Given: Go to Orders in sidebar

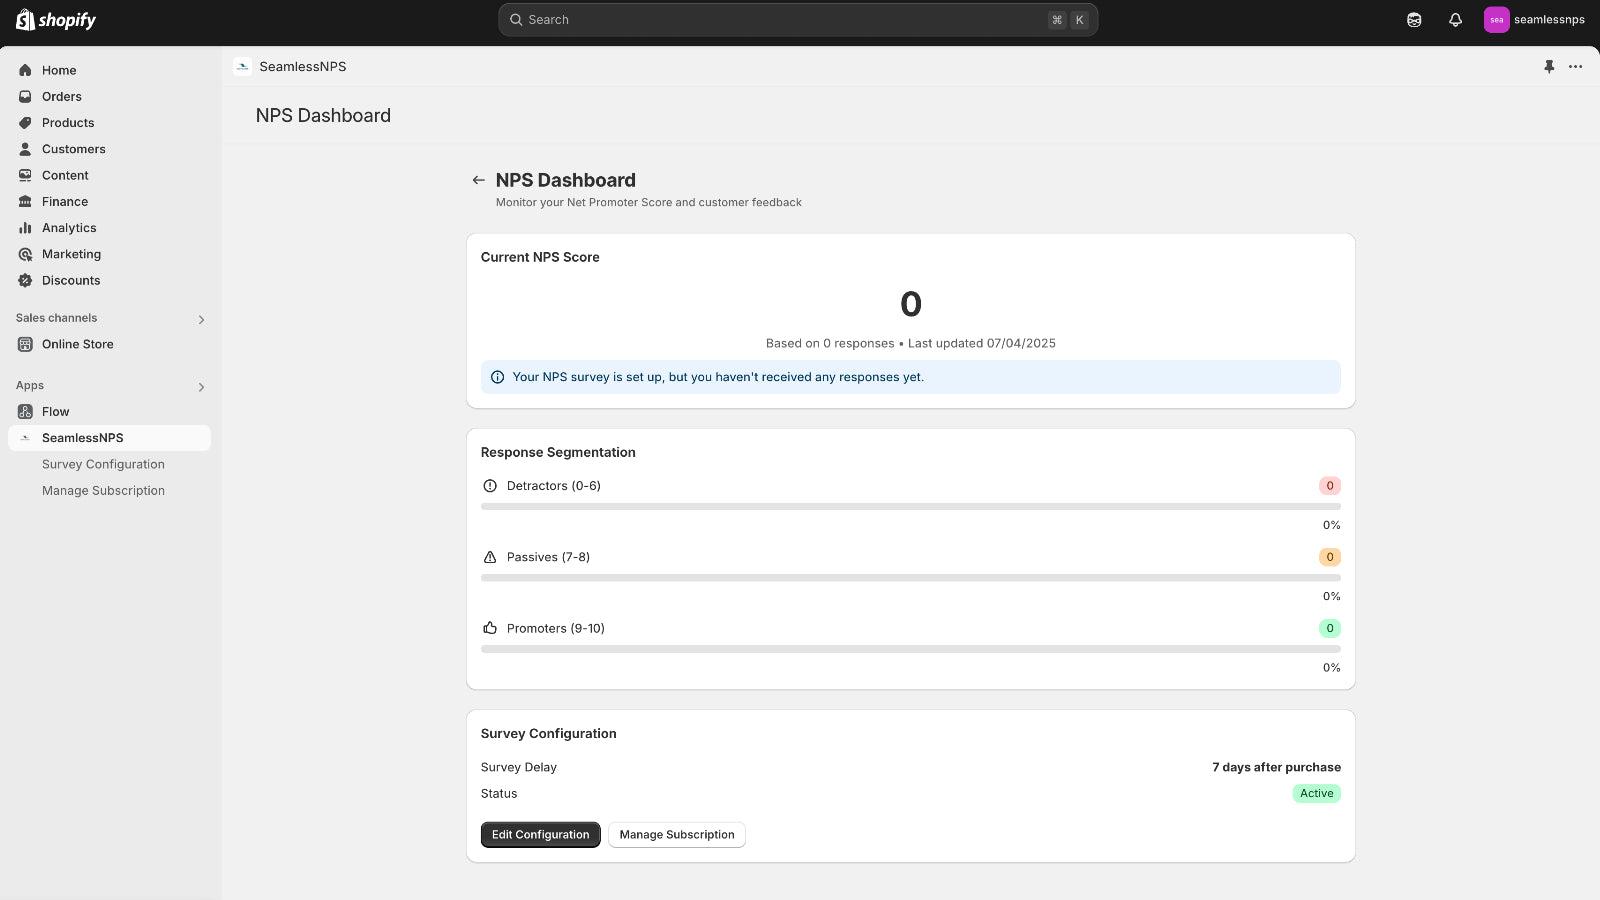Looking at the screenshot, I should pos(62,97).
